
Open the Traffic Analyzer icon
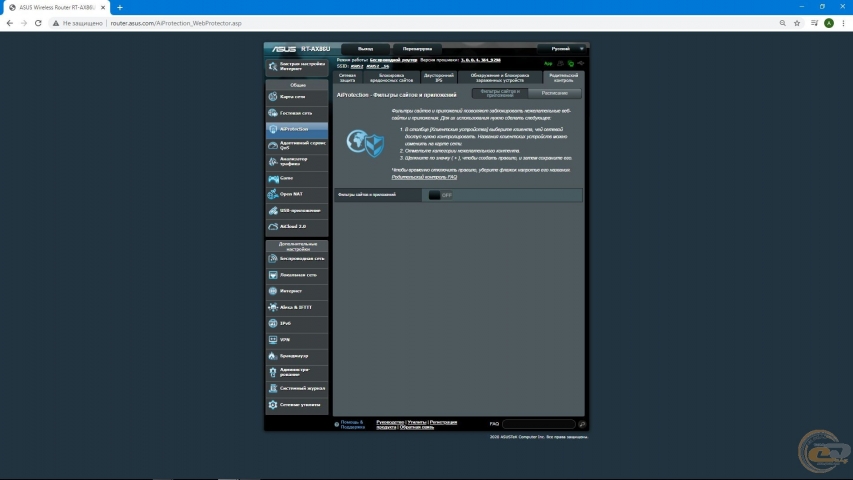tap(273, 162)
